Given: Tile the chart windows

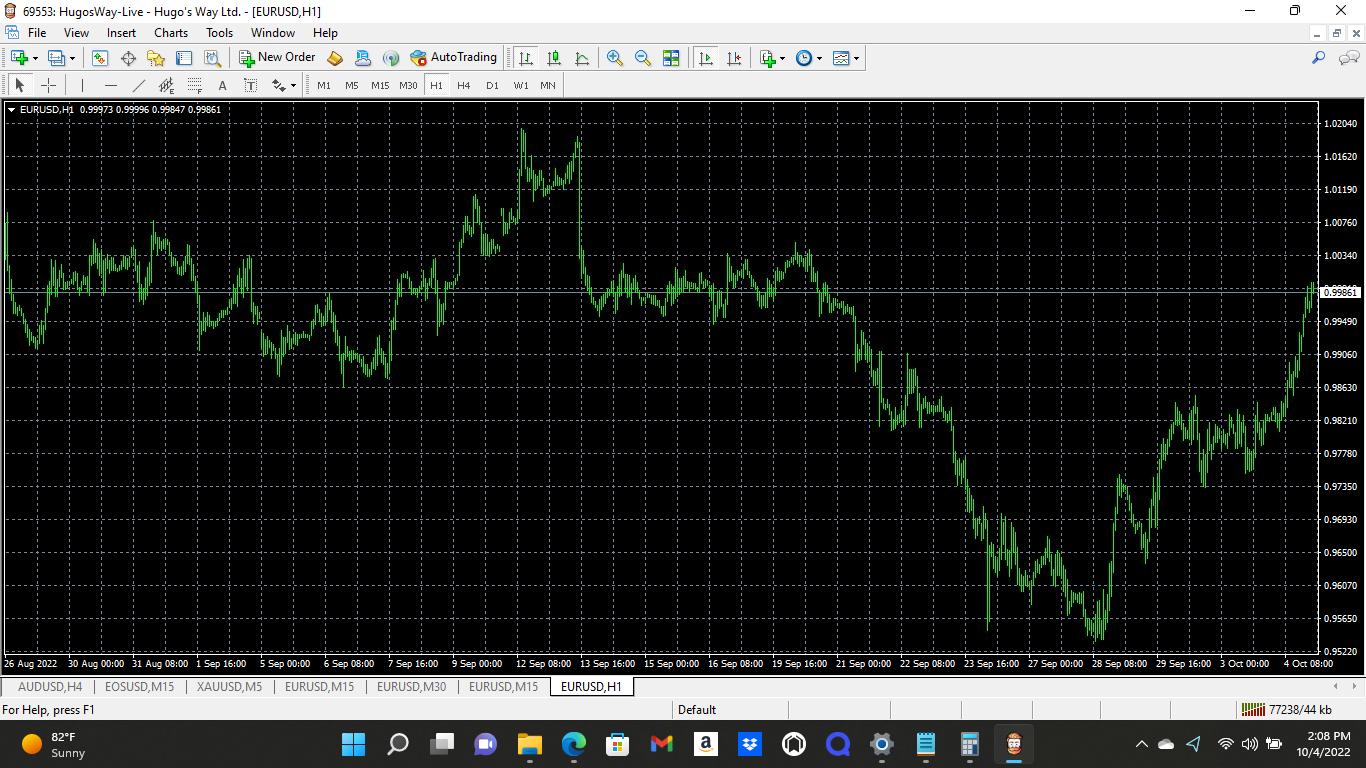Looking at the screenshot, I should tap(671, 58).
